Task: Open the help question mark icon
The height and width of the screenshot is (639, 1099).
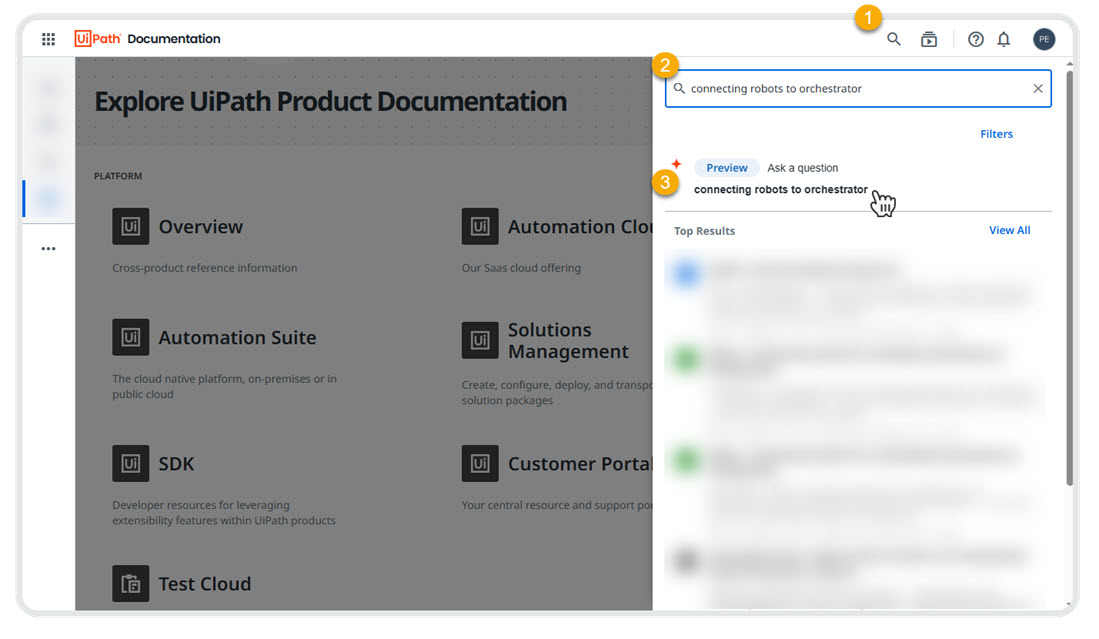Action: point(976,39)
